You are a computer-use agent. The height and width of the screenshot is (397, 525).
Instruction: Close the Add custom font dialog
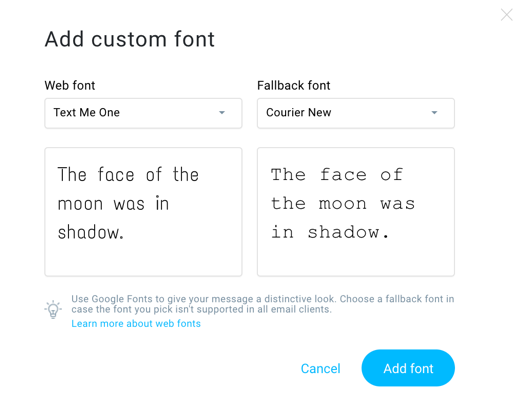pos(507,15)
